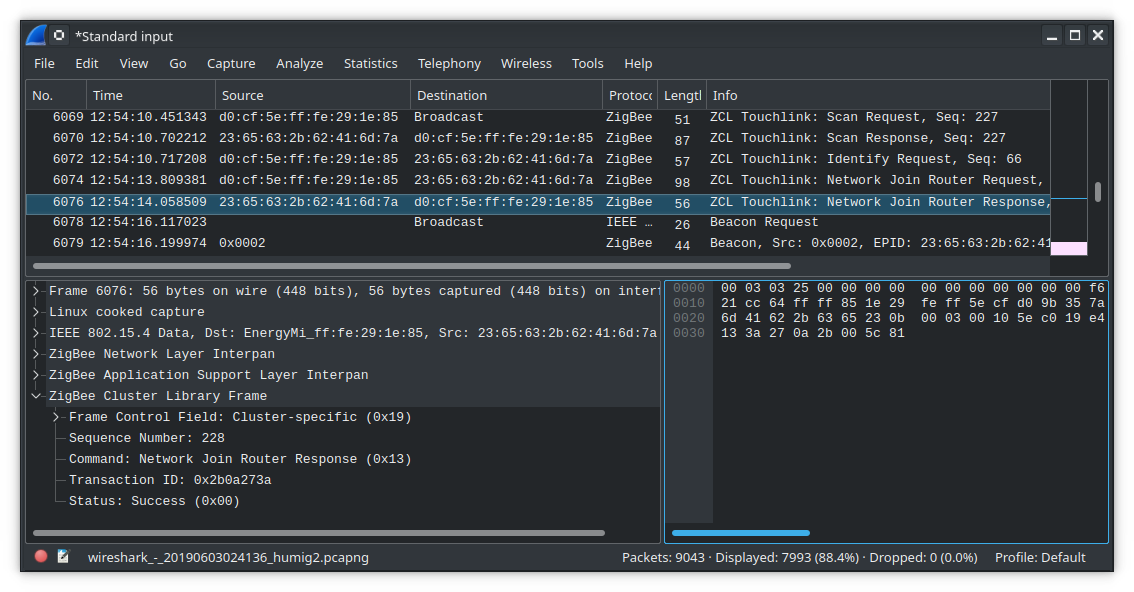Collapse ZigBee Cluster Library Frame node

(x=35, y=395)
